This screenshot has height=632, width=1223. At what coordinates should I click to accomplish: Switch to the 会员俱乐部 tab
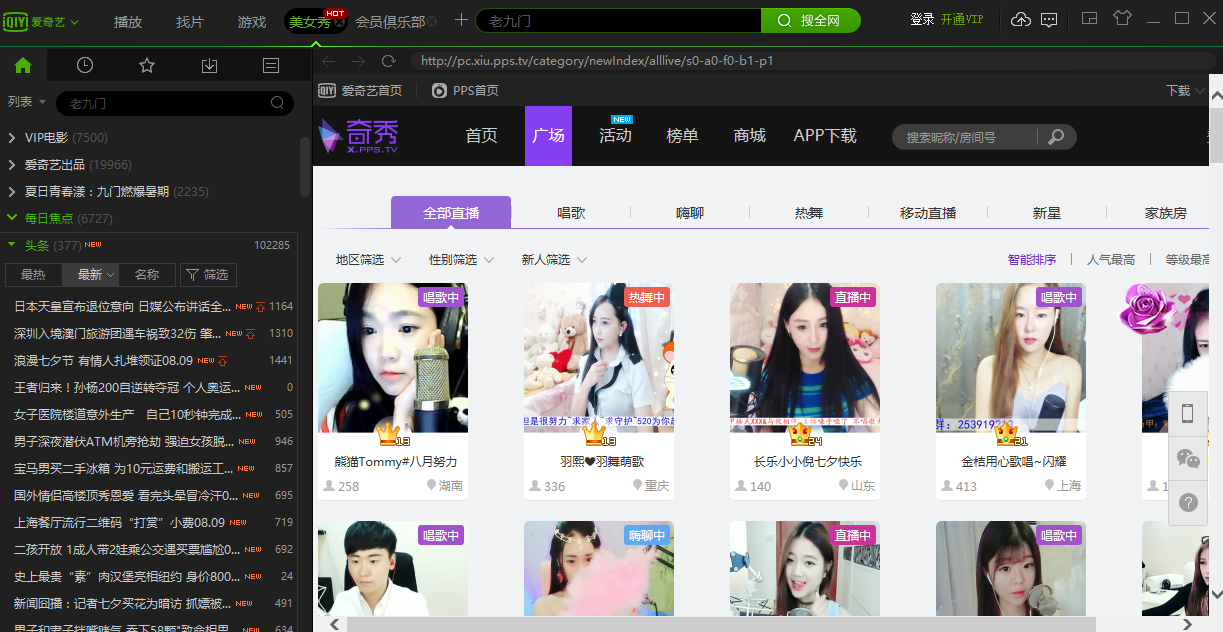pyautogui.click(x=390, y=21)
